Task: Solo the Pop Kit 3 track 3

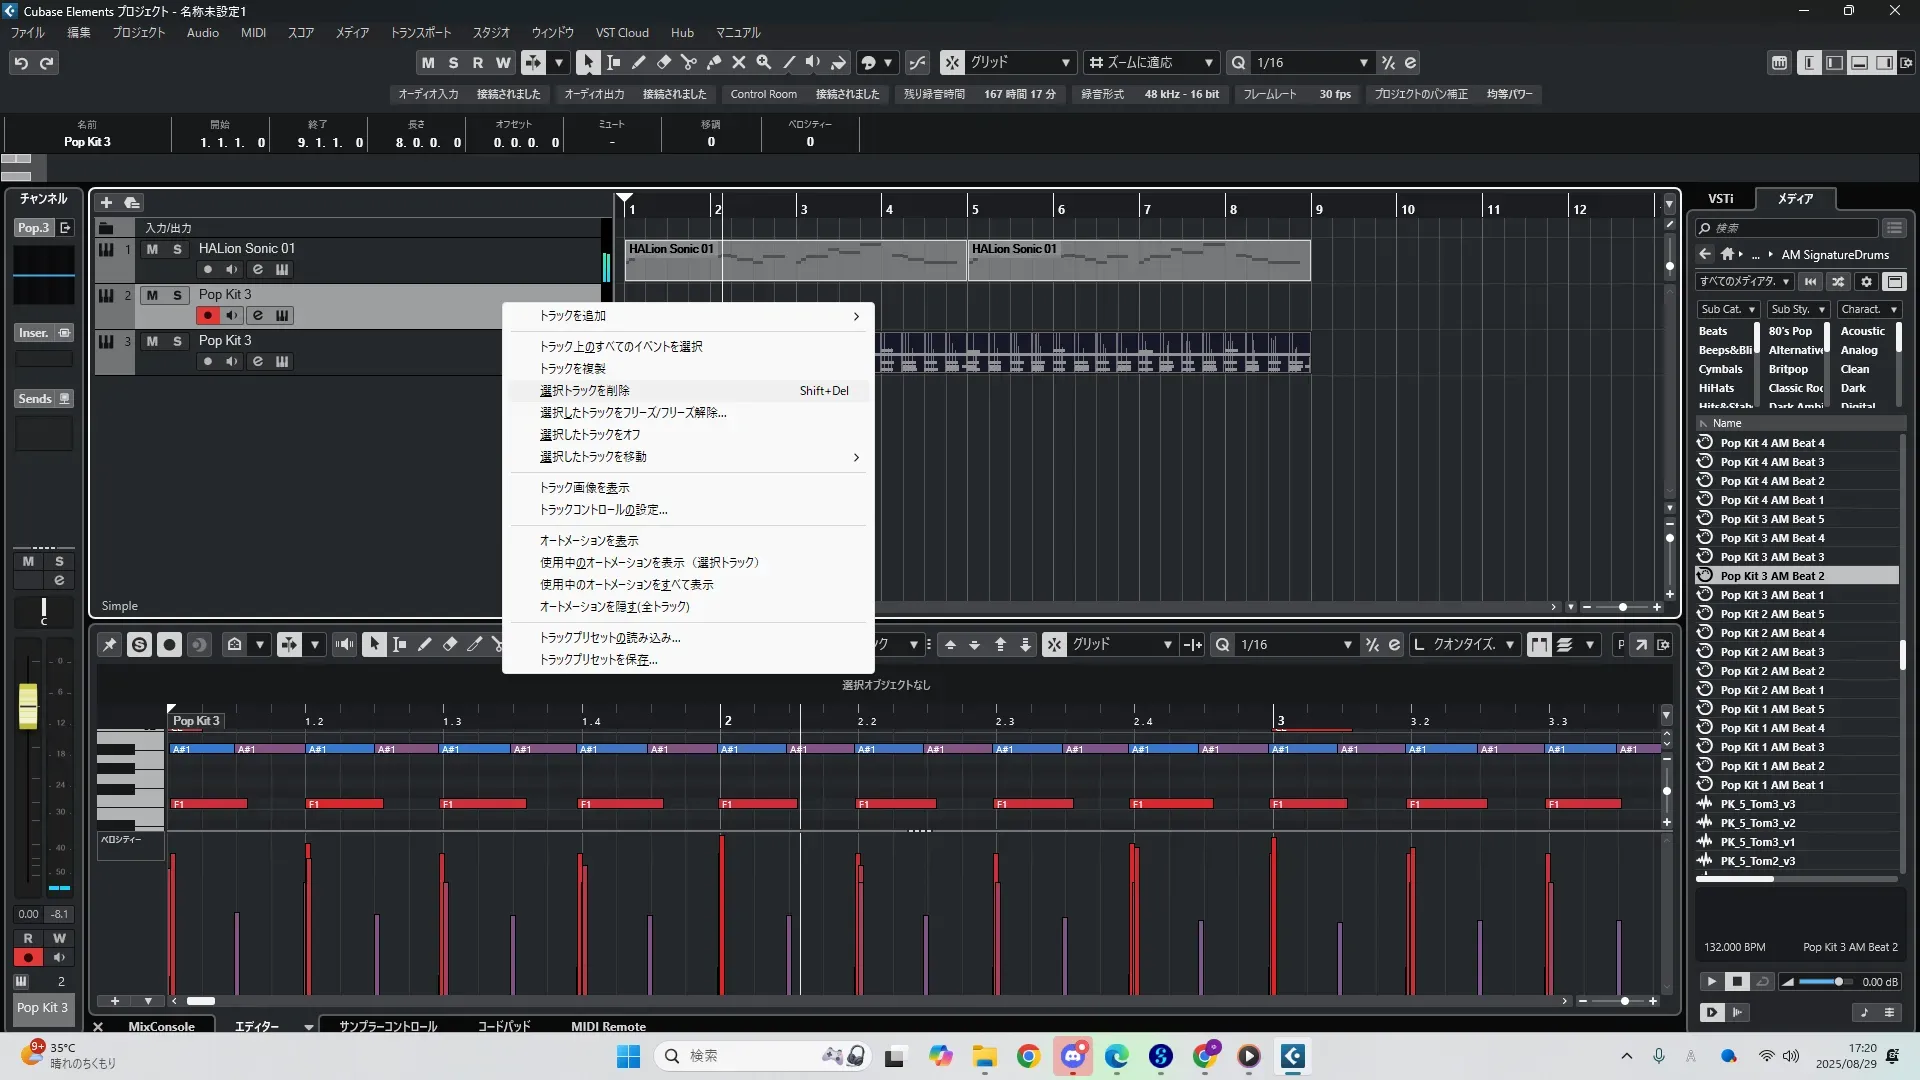Action: tap(177, 341)
